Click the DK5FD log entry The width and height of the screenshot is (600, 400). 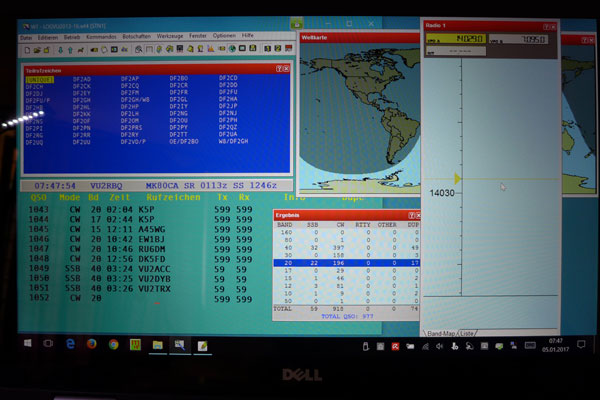point(140,259)
